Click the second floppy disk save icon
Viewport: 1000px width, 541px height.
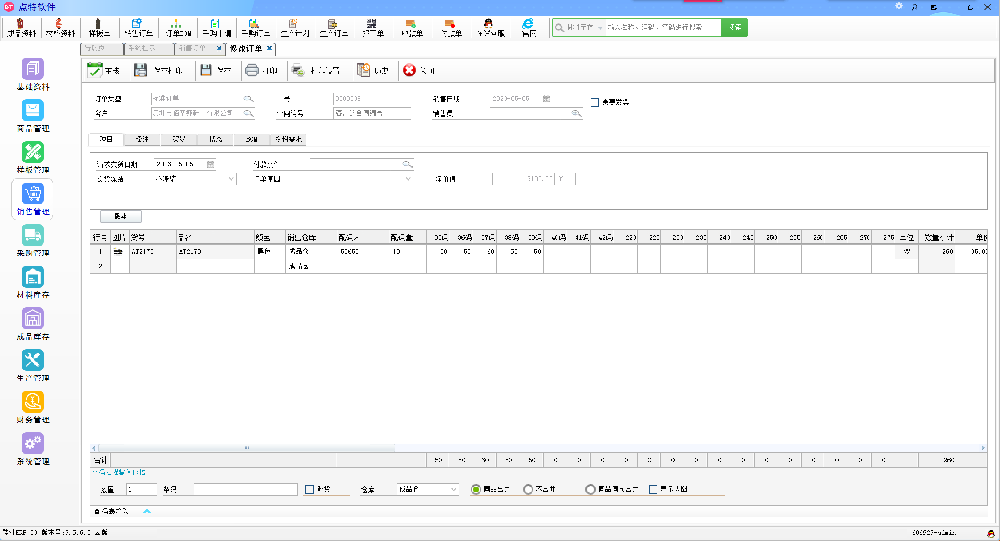coord(206,70)
